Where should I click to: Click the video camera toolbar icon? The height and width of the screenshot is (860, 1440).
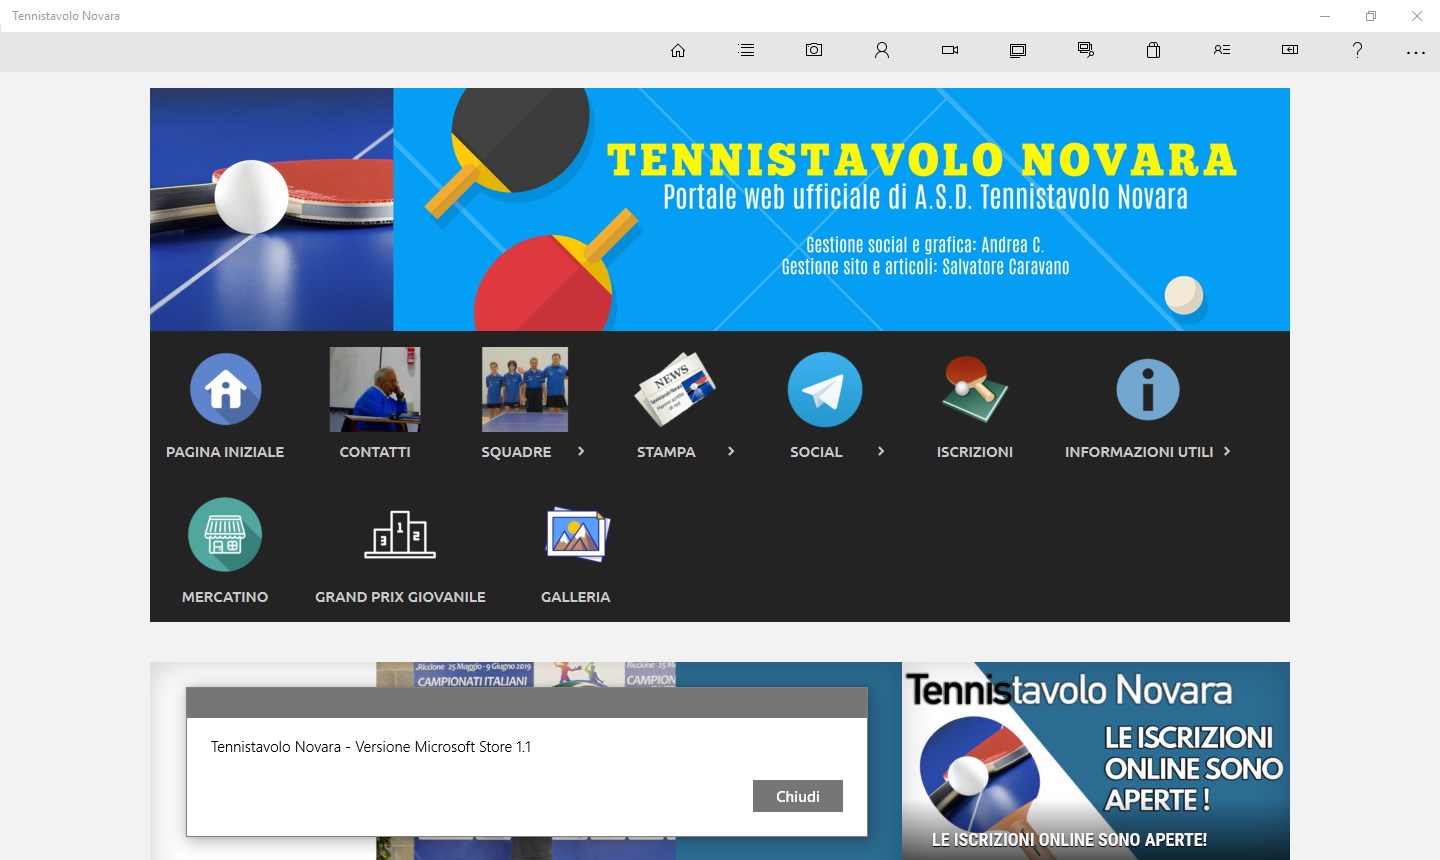click(x=950, y=50)
